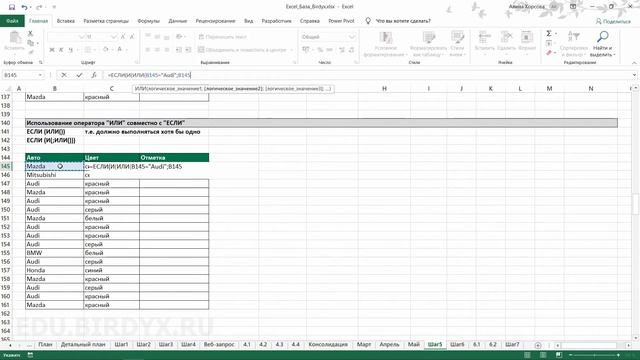Click zoom out minus button
Screen dimensions: 640x360
571,355
